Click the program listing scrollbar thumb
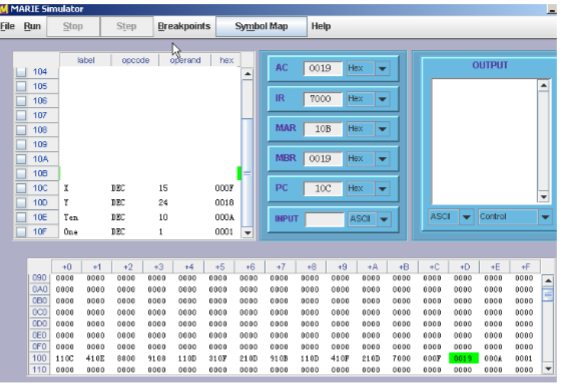The image size is (571, 390). click(x=248, y=172)
